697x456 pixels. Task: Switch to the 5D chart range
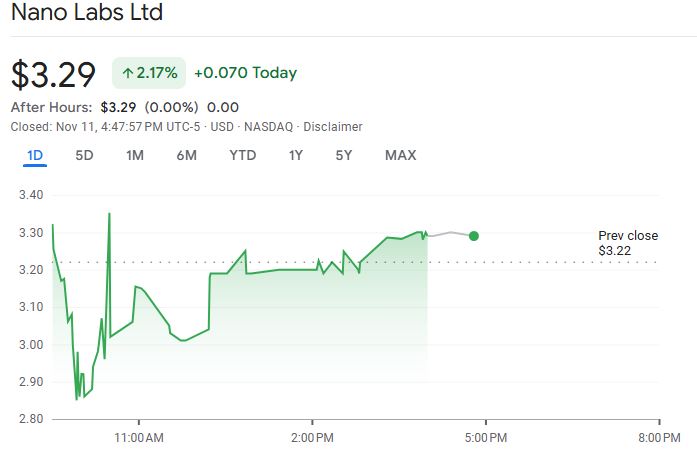85,155
